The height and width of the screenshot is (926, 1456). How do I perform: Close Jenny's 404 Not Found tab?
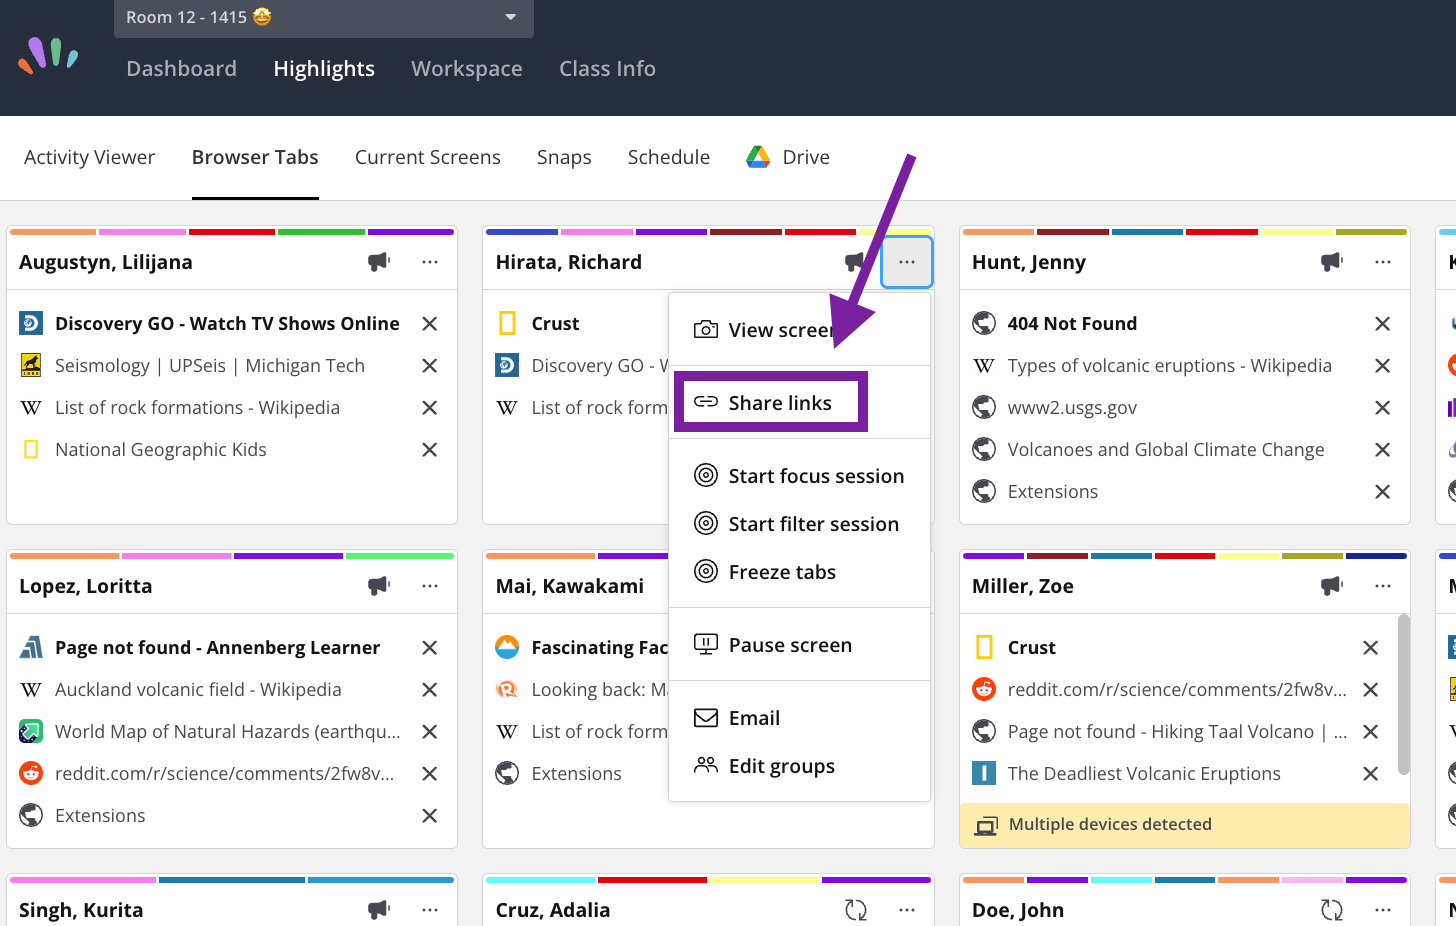click(x=1383, y=324)
